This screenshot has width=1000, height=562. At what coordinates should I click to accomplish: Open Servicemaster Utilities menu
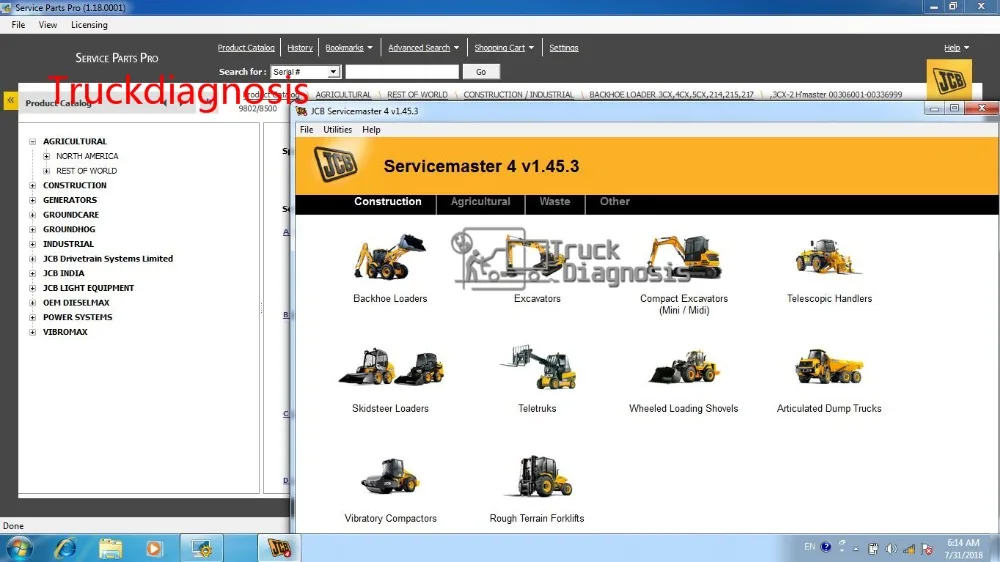point(337,129)
